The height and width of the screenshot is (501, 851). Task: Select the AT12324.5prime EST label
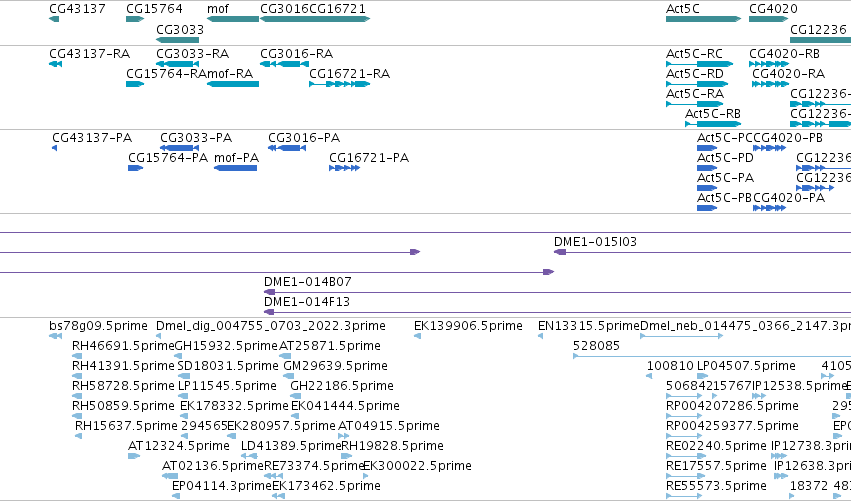click(x=179, y=446)
